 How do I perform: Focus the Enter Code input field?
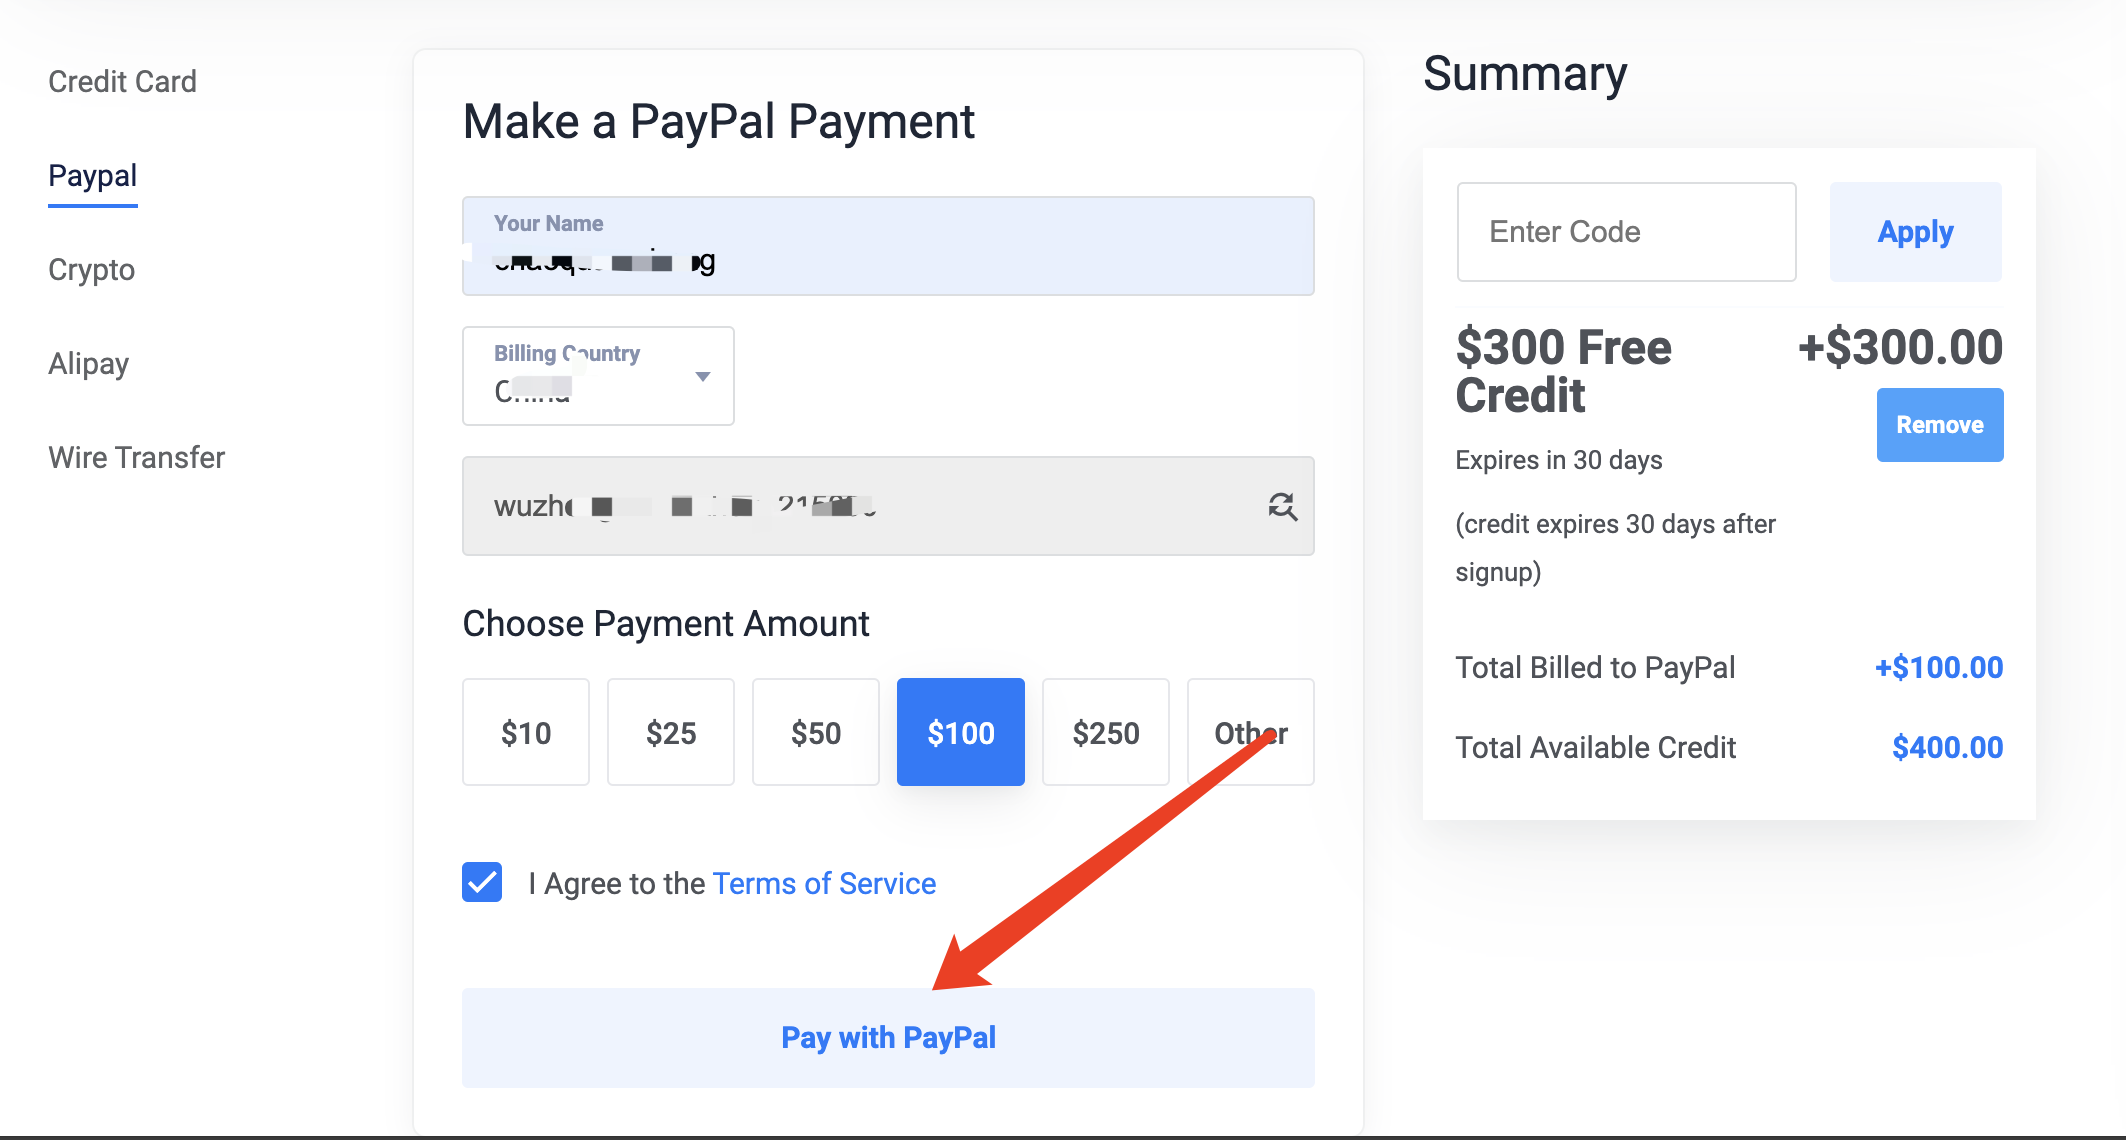point(1626,232)
